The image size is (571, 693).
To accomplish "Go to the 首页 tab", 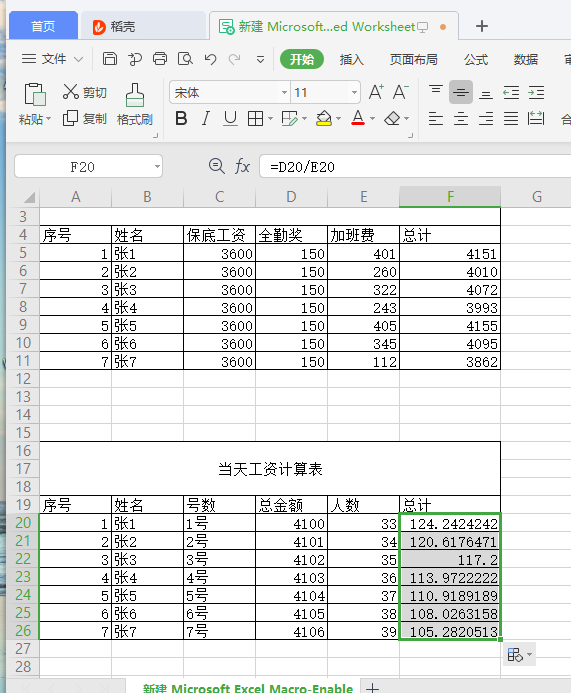I will click(43, 26).
